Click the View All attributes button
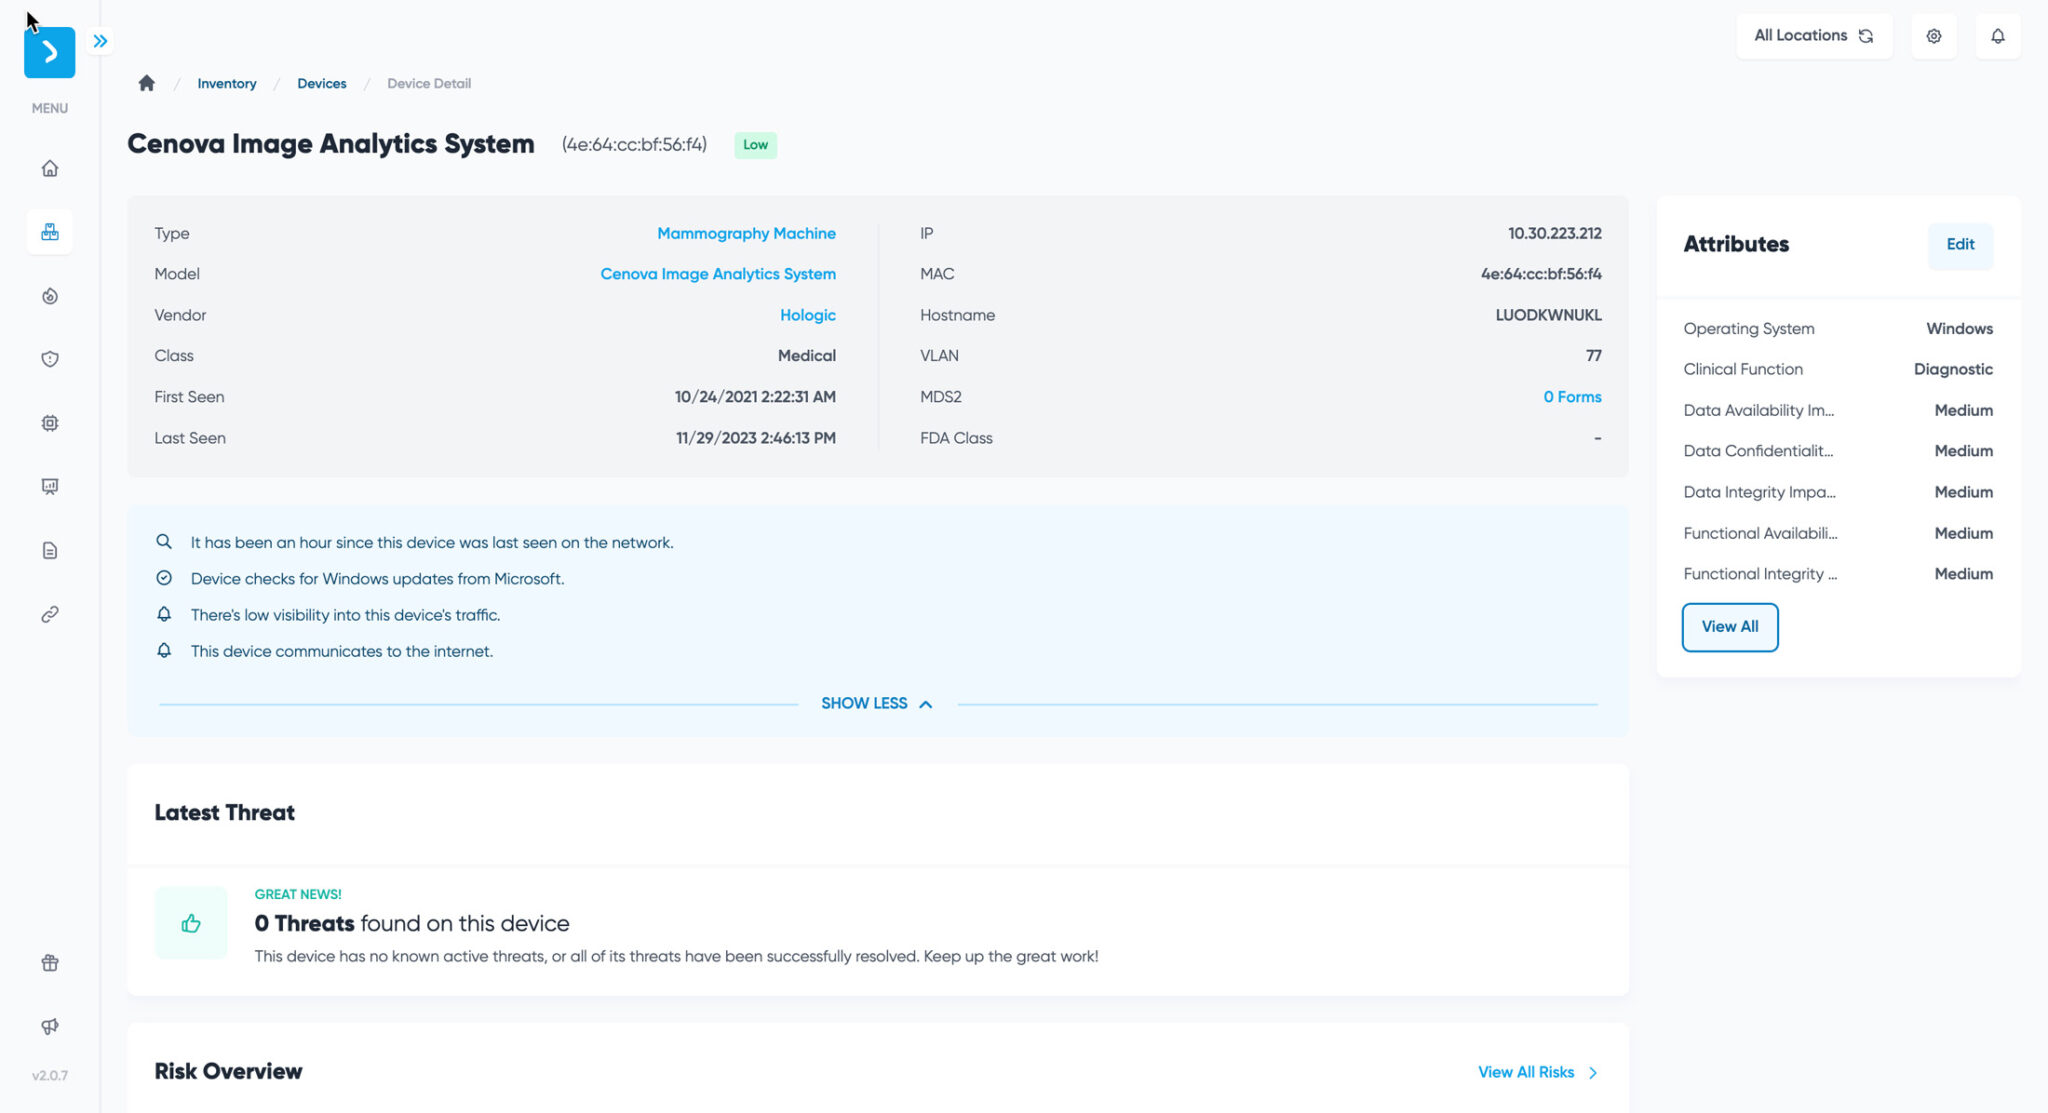Viewport: 2048px width, 1113px height. click(1730, 627)
